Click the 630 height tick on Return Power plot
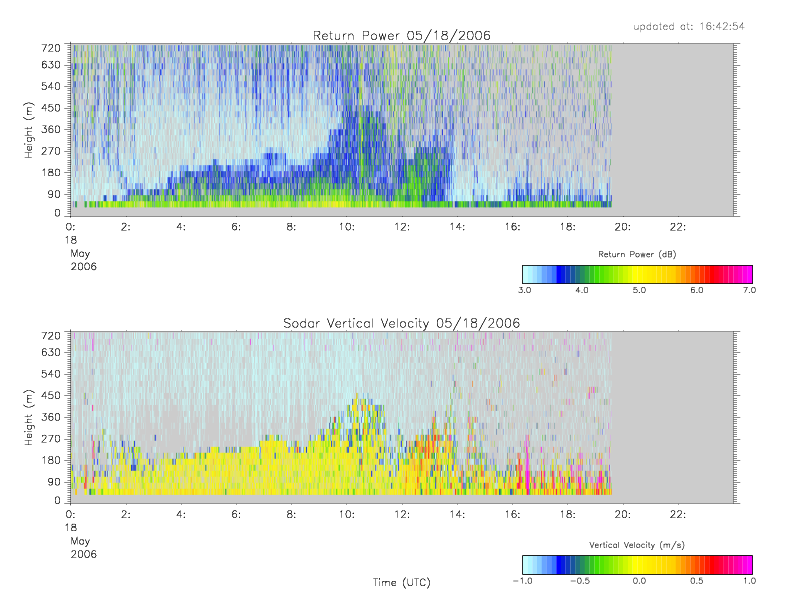The image size is (791, 611). tap(51, 65)
